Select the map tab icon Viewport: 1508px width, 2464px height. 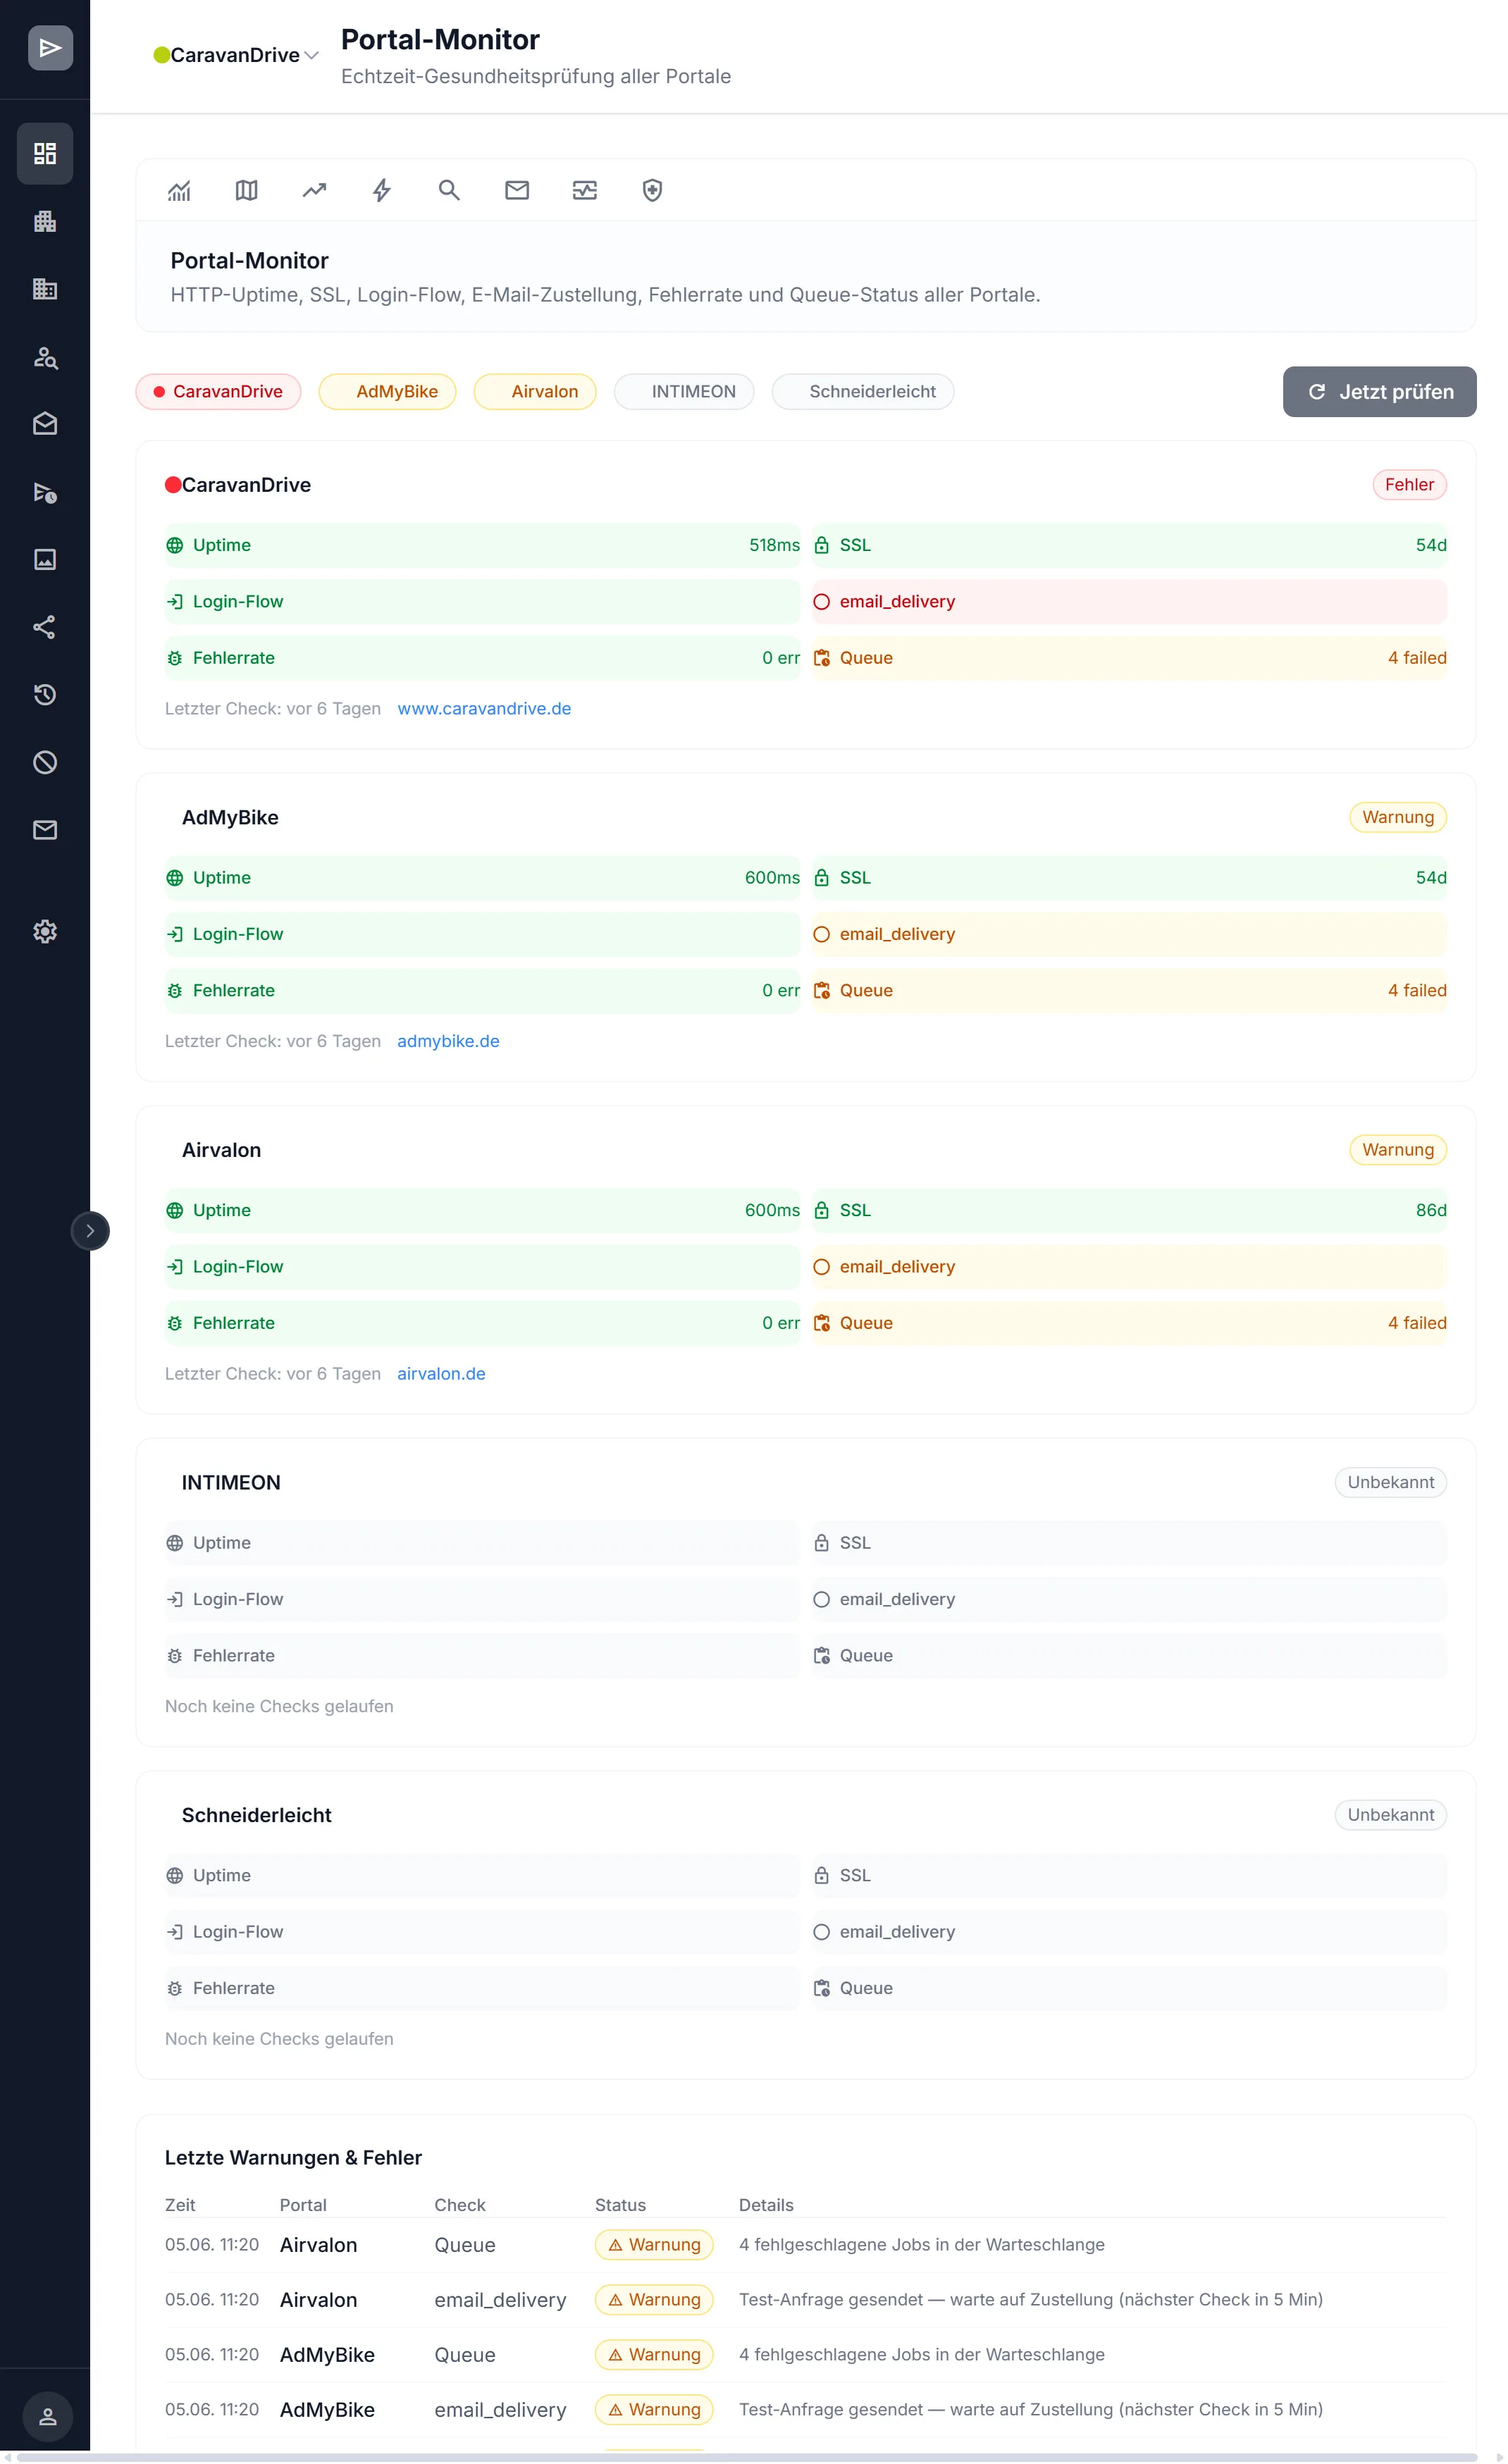click(x=247, y=190)
